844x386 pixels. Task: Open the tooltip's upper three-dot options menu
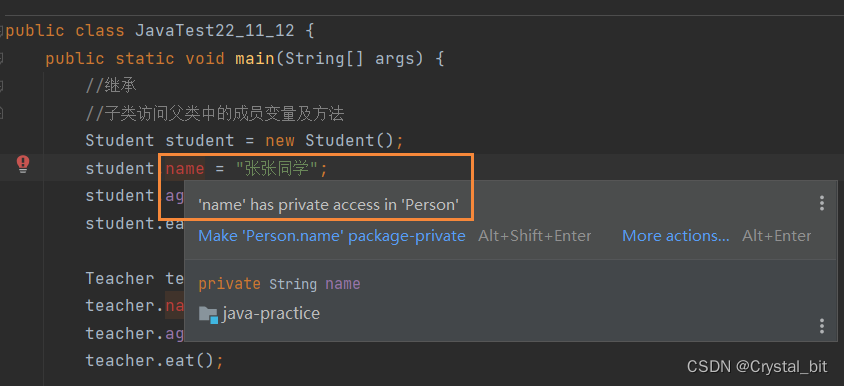click(821, 203)
